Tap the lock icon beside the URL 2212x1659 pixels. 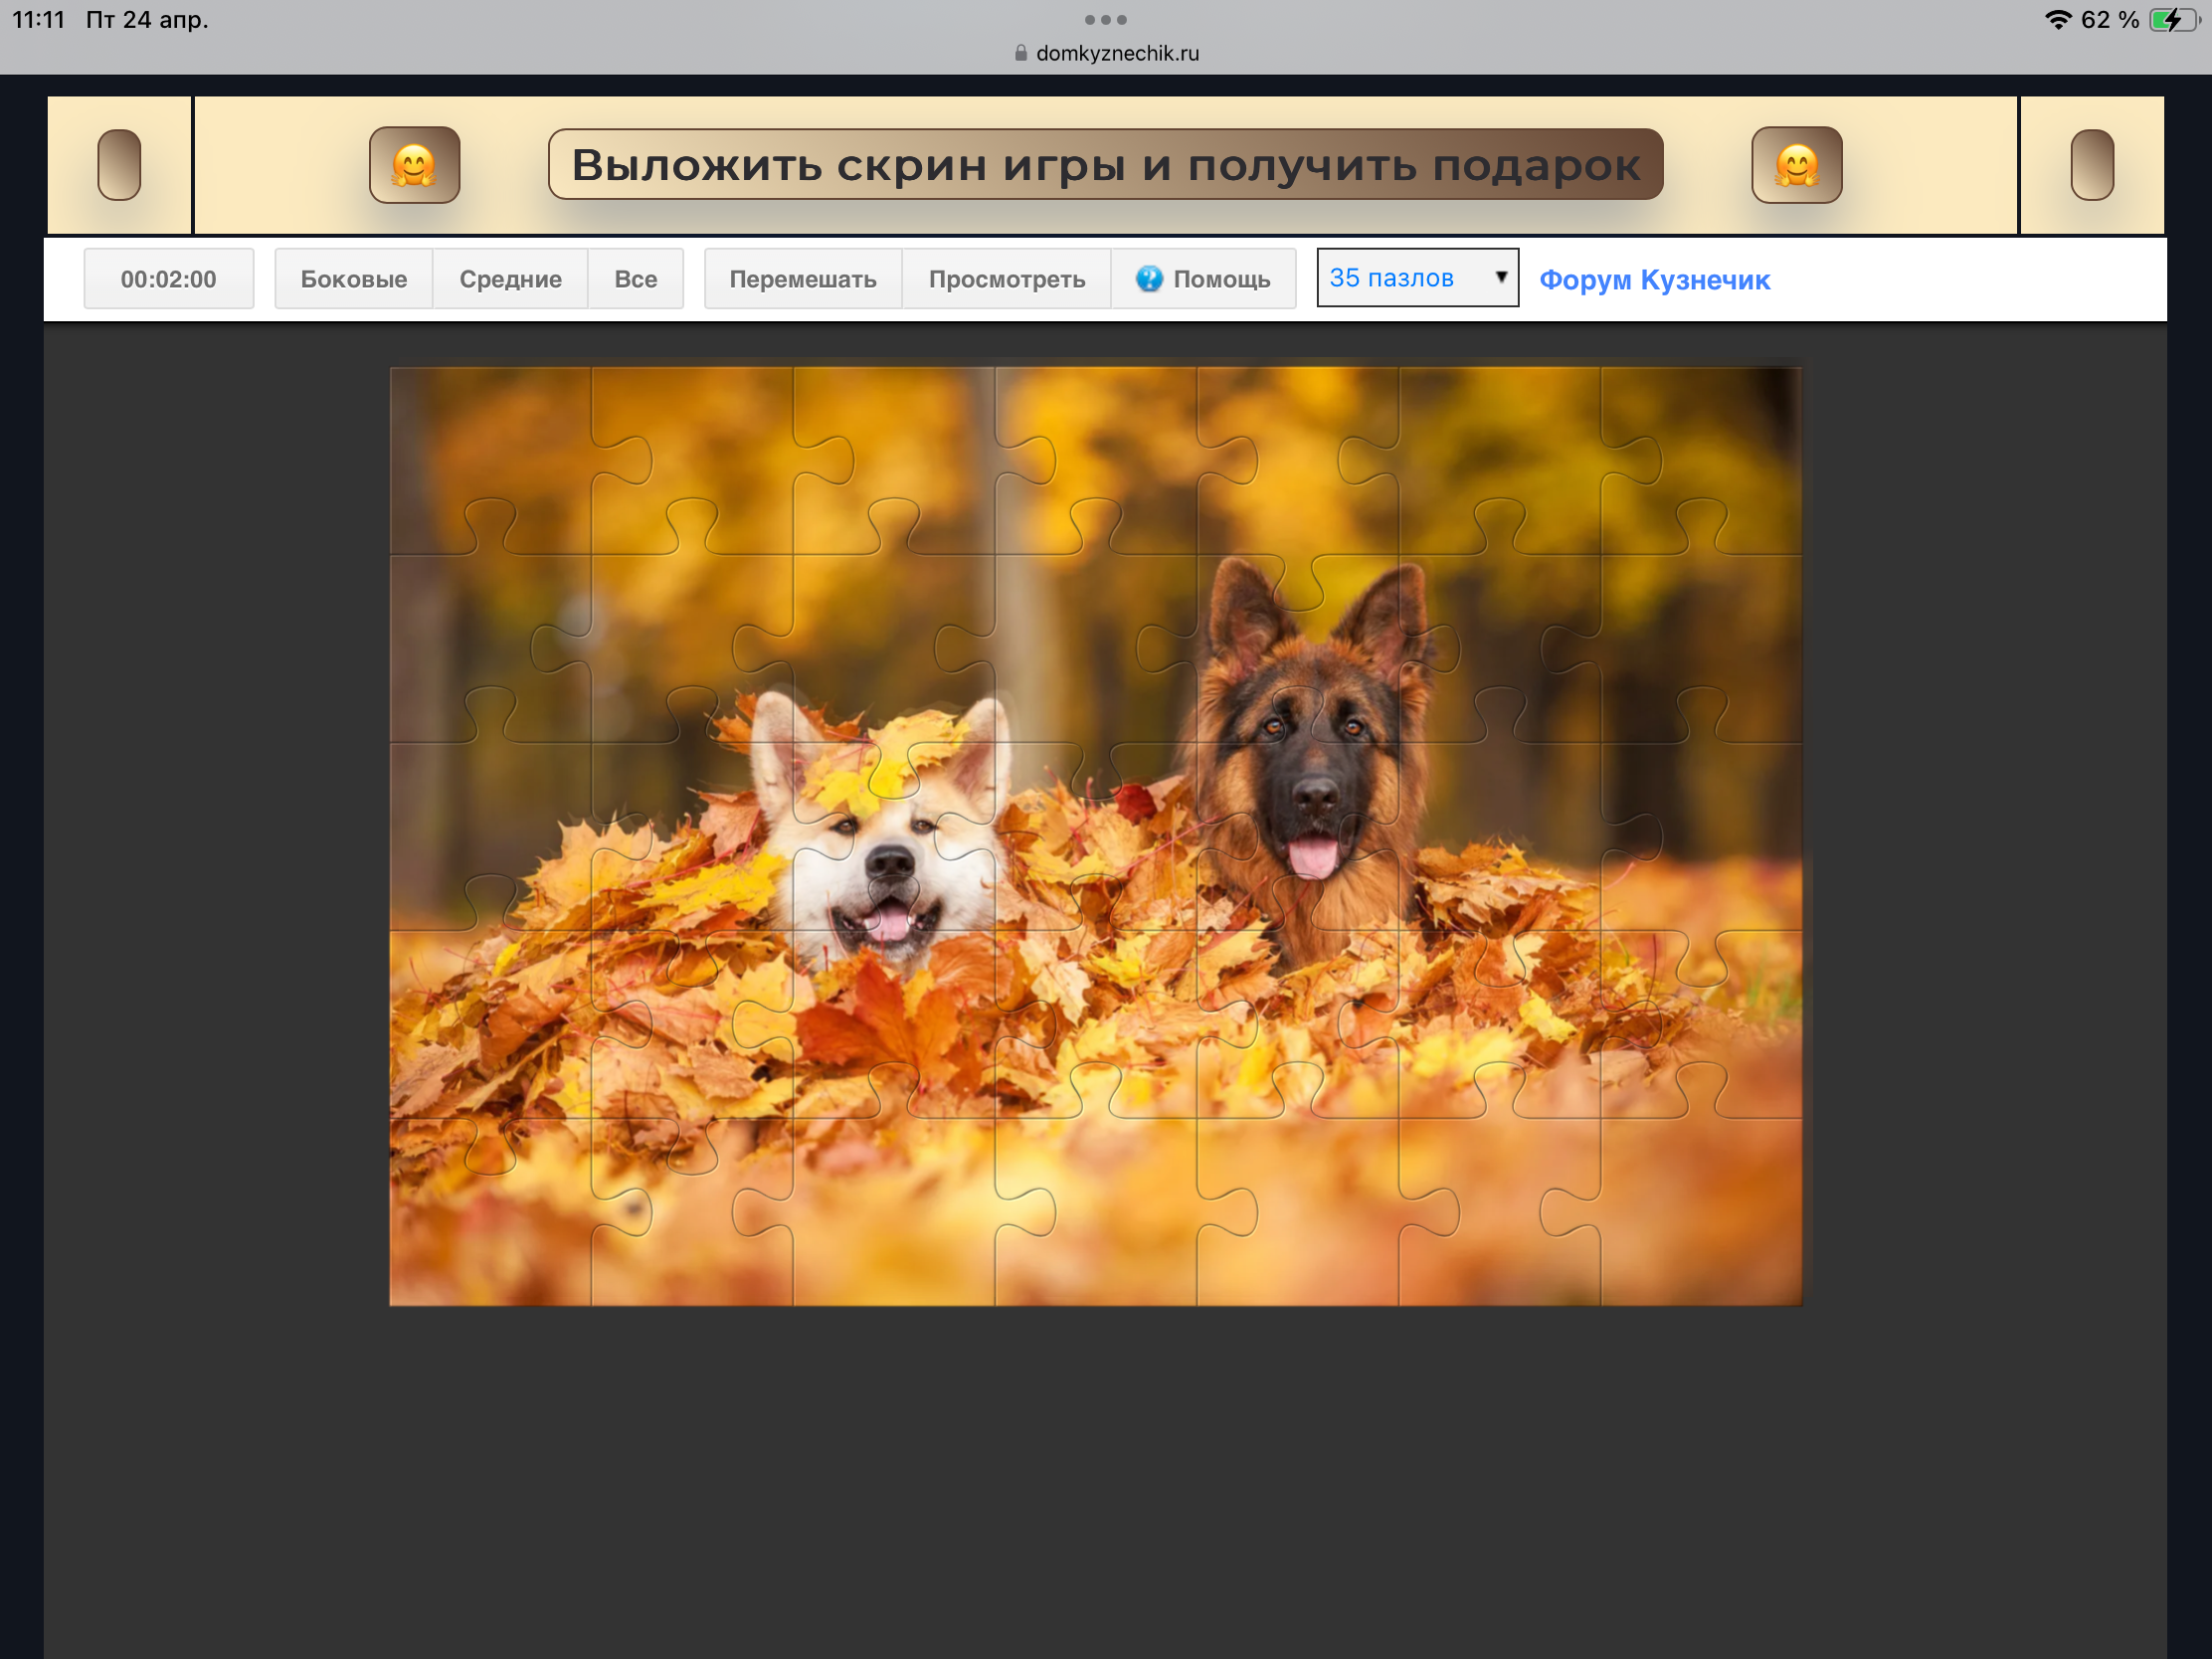coord(1020,53)
